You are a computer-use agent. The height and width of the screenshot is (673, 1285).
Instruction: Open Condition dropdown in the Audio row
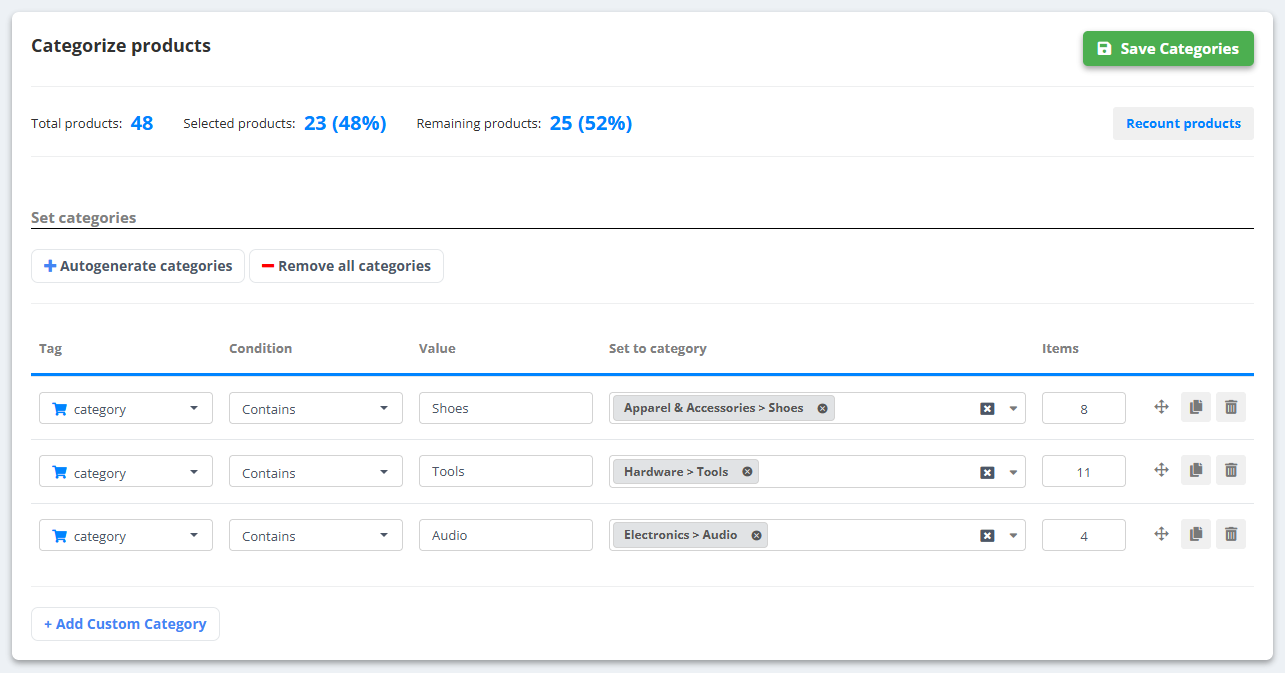[x=316, y=535]
